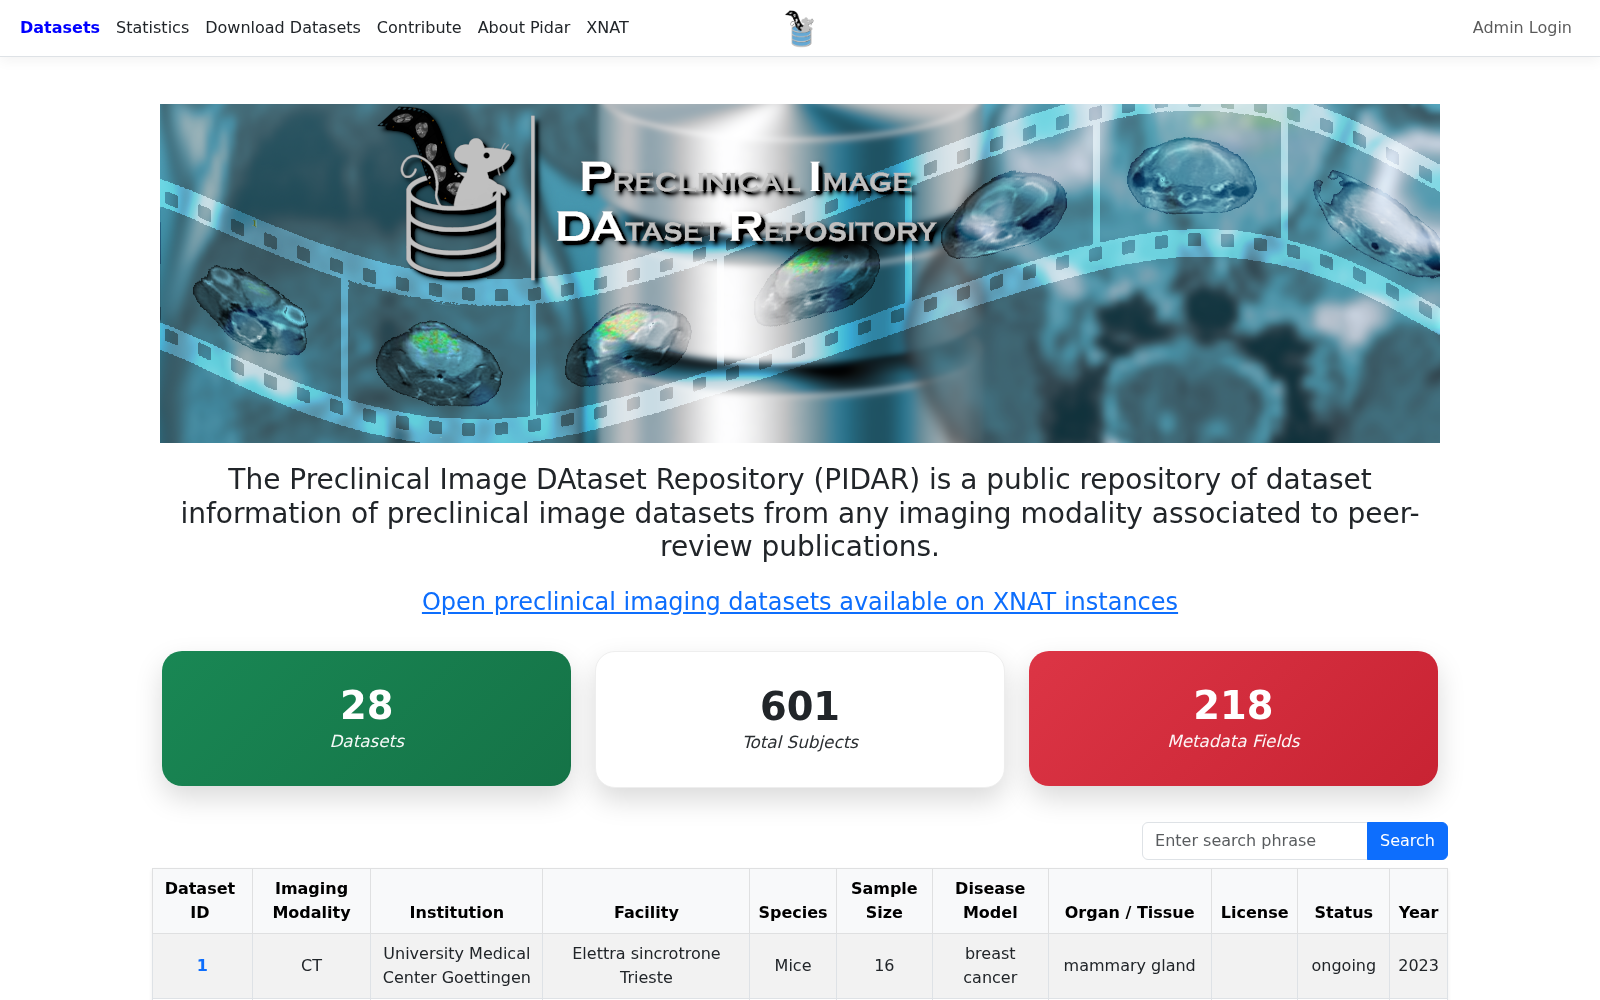Click the CT modality cell
Image resolution: width=1600 pixels, height=1000 pixels.
coord(312,965)
